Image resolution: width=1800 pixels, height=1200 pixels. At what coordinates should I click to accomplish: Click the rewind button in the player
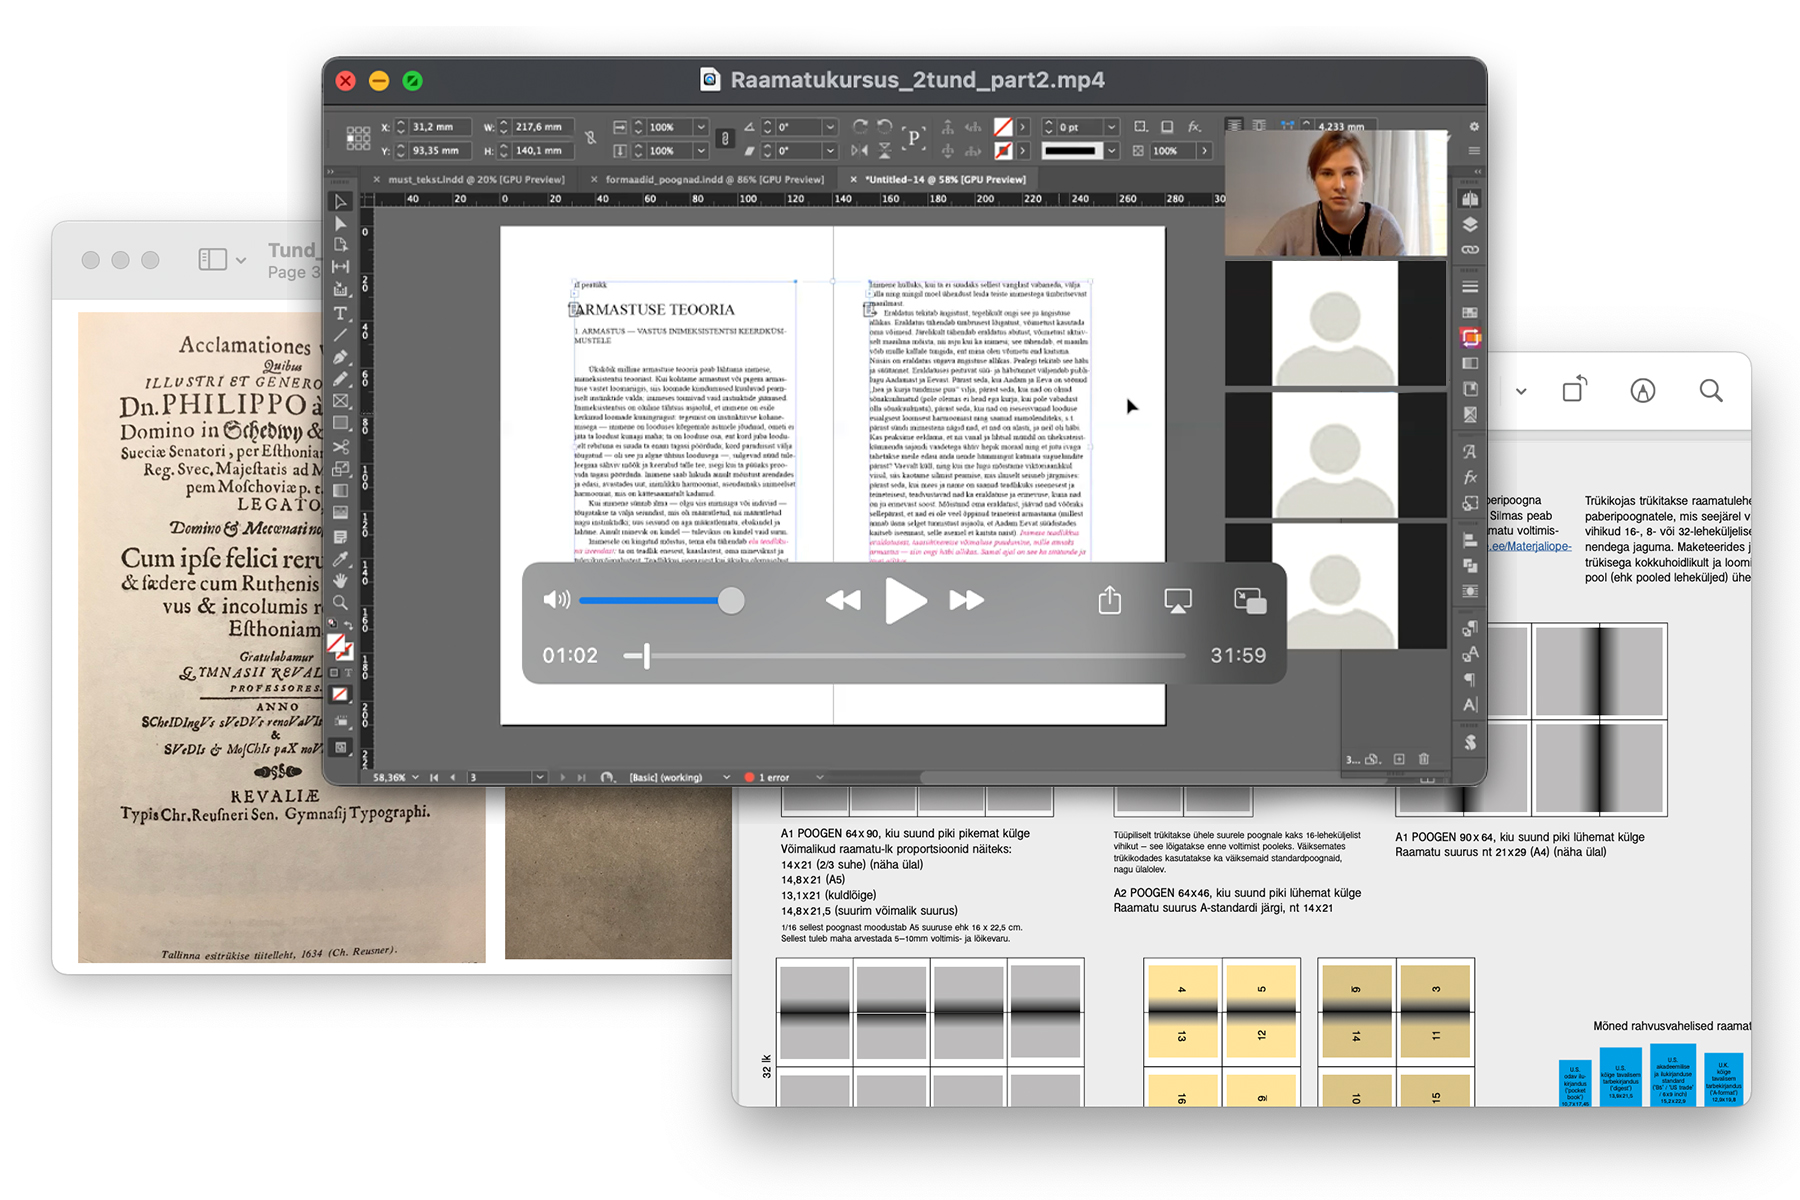[843, 600]
